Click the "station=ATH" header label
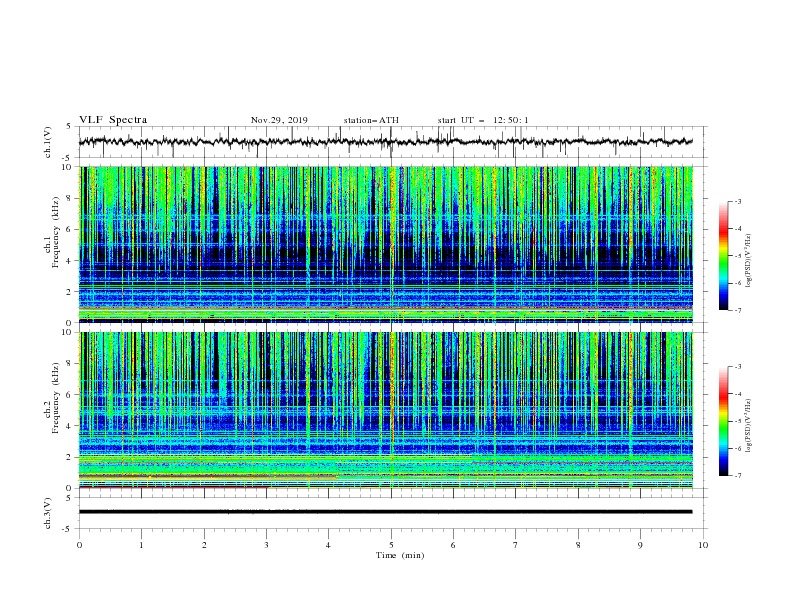Screen dimensions: 792x612 pyautogui.click(x=371, y=120)
